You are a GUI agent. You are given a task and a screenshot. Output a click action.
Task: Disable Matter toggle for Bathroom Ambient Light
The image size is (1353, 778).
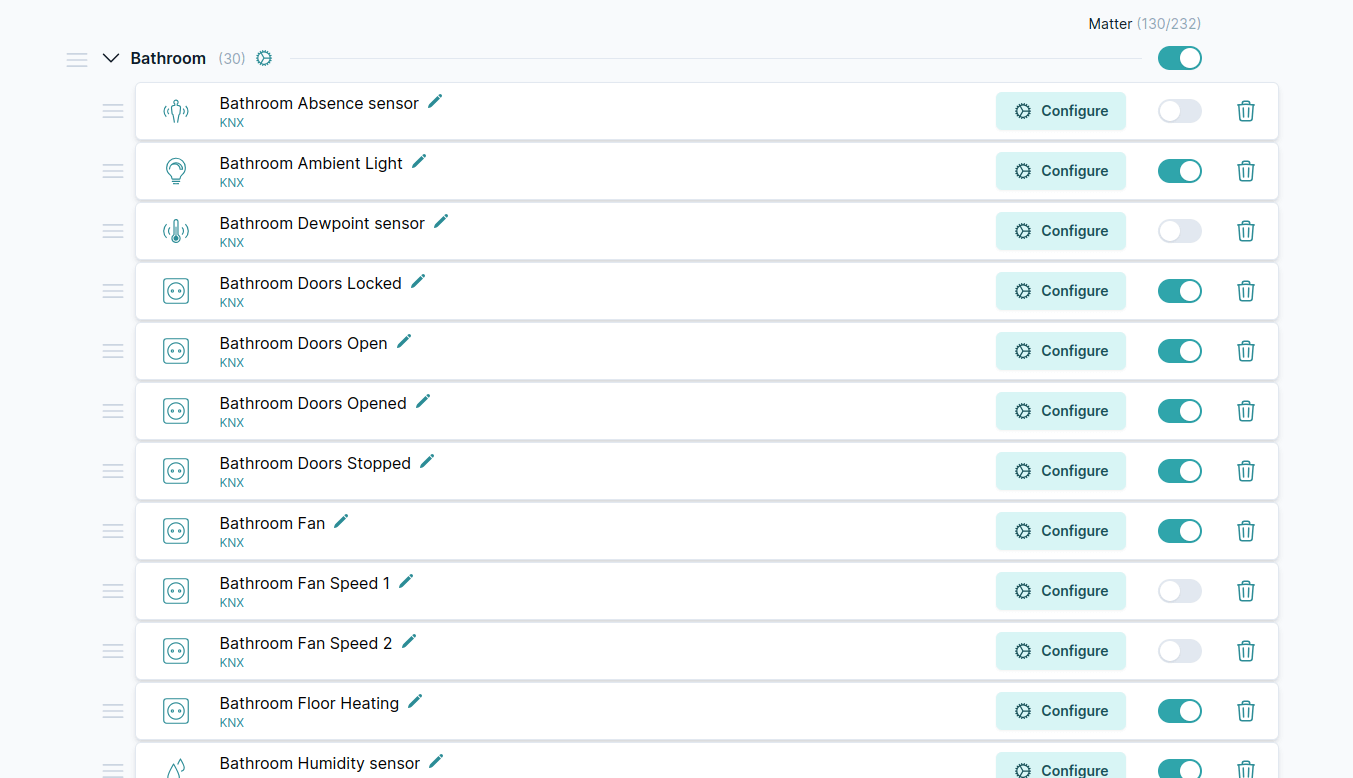(x=1179, y=171)
